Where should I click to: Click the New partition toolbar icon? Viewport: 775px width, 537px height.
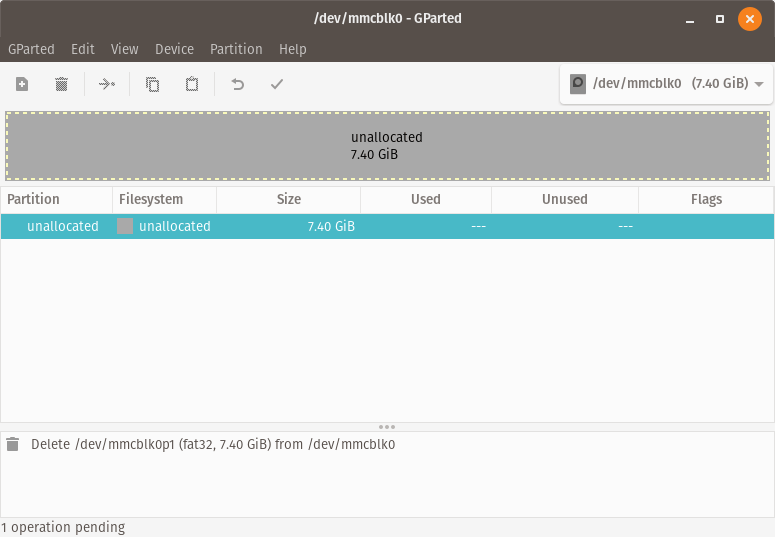click(x=22, y=84)
